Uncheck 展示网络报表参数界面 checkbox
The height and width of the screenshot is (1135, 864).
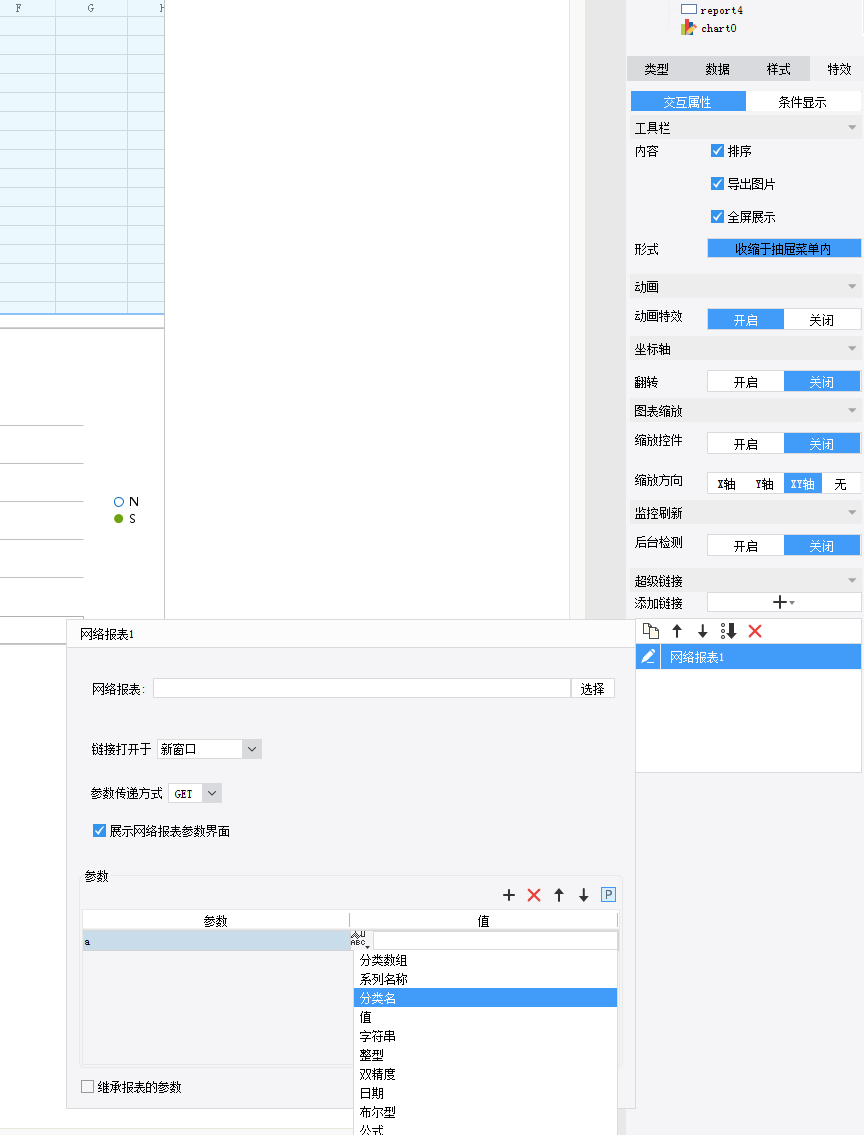pyautogui.click(x=99, y=830)
